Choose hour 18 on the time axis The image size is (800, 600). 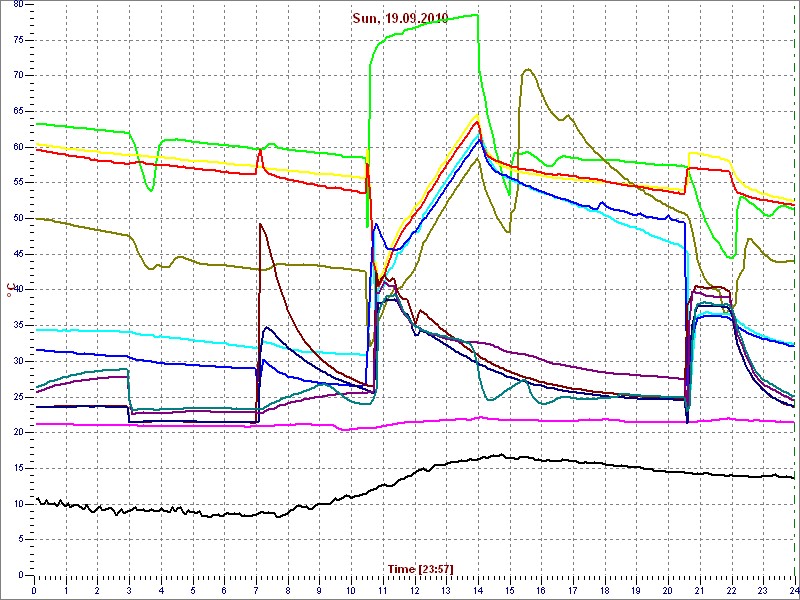tap(604, 590)
